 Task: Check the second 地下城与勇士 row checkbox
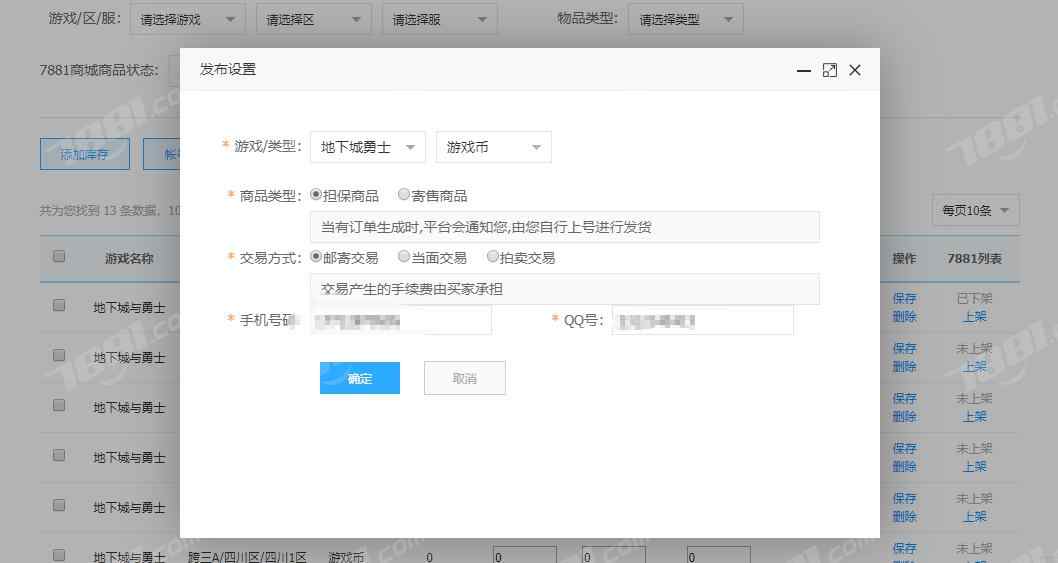coord(59,355)
